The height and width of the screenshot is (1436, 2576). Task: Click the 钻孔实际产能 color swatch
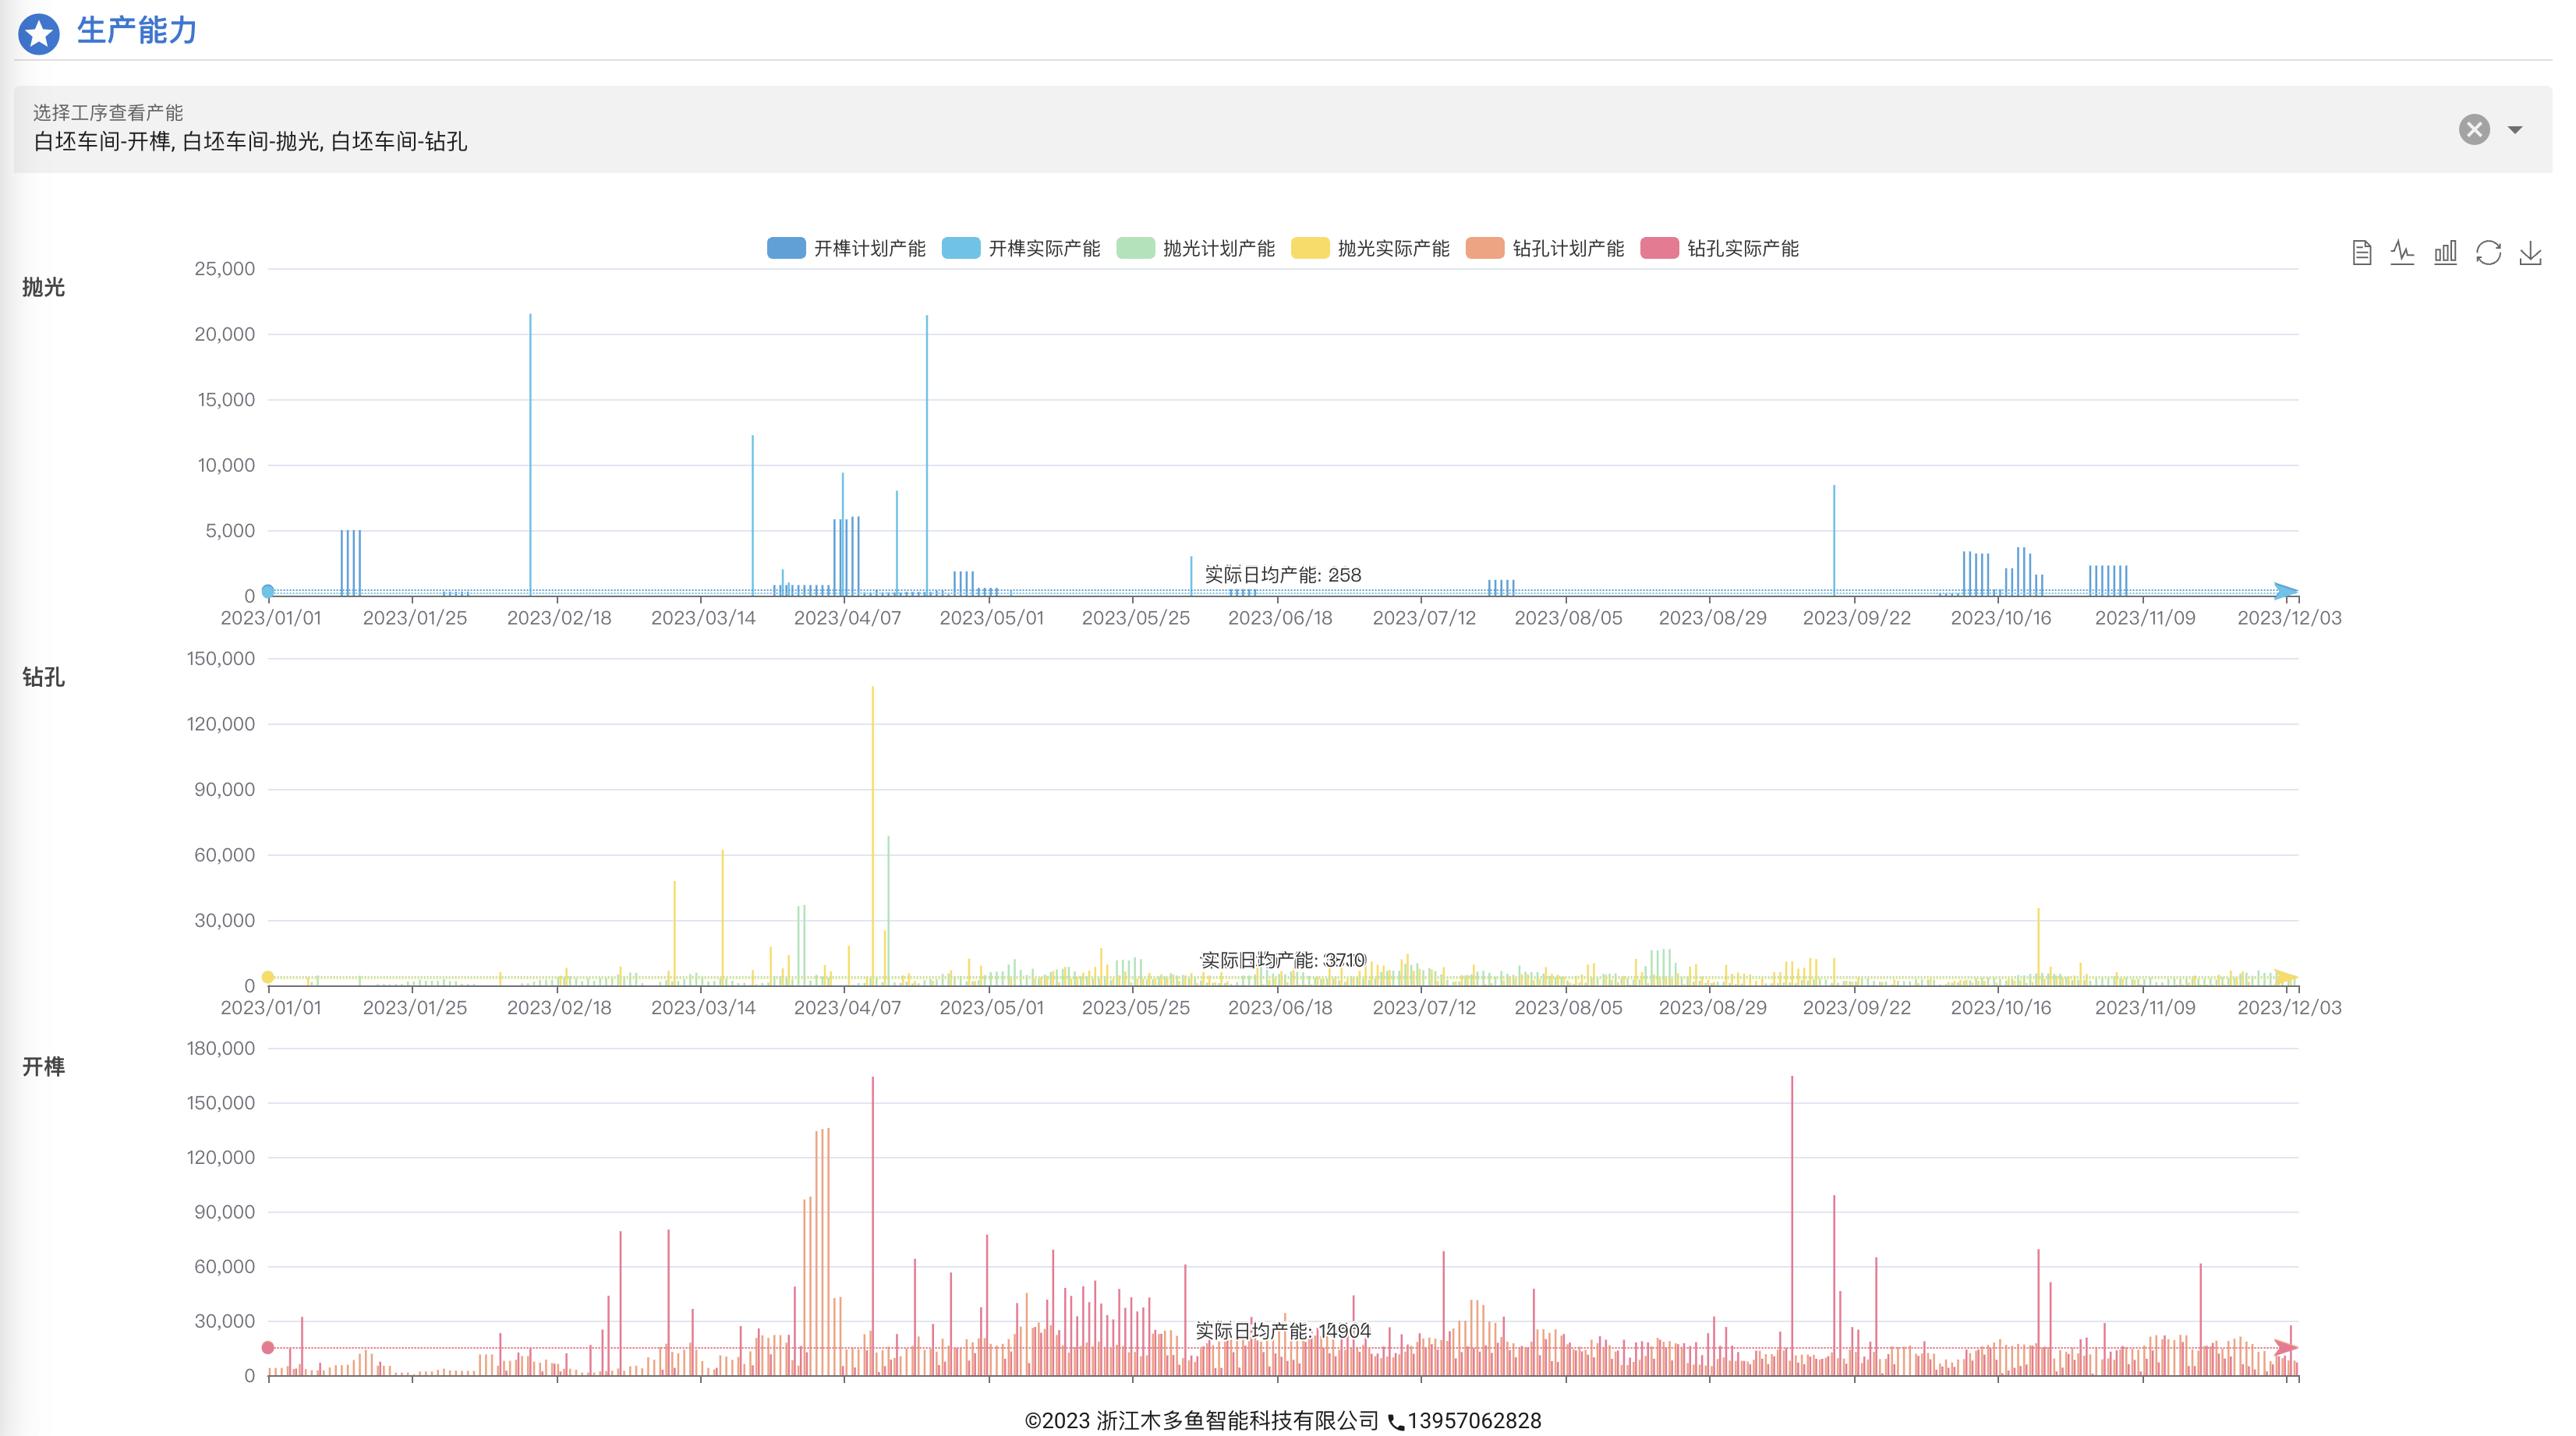(x=1659, y=248)
